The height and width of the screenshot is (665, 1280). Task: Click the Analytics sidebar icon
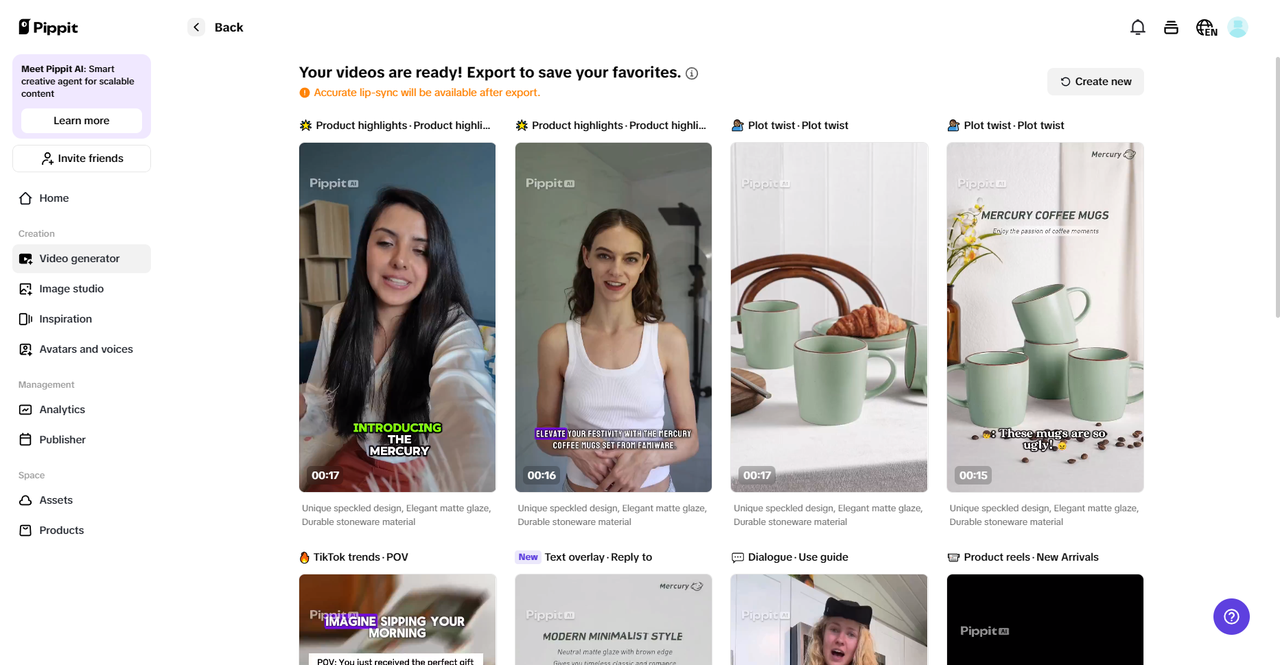point(26,409)
